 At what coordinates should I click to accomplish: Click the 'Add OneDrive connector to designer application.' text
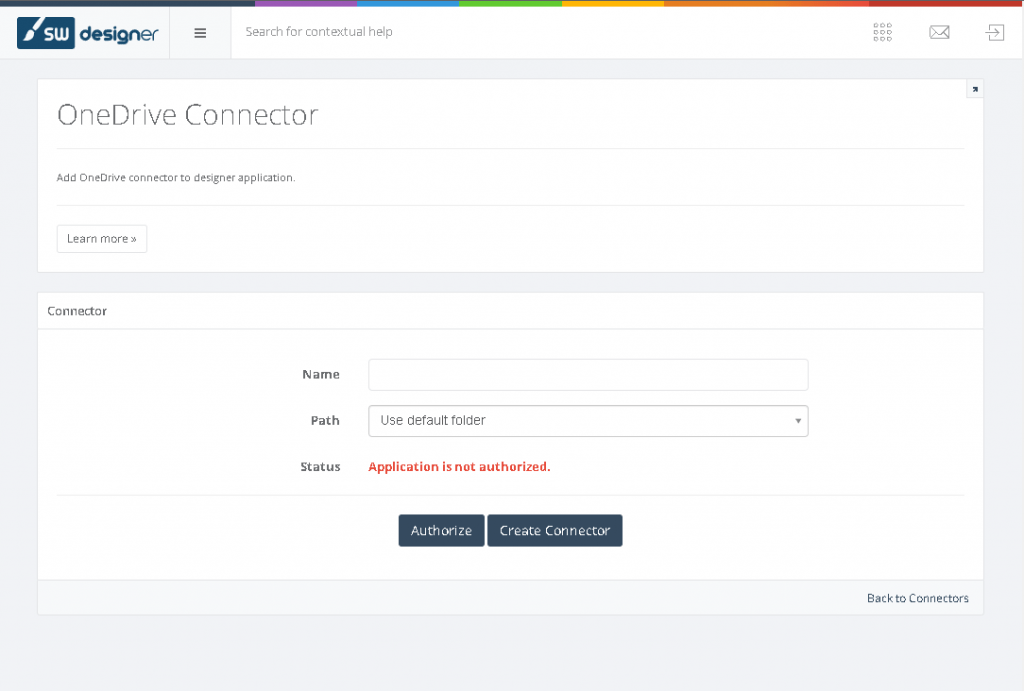click(x=176, y=178)
